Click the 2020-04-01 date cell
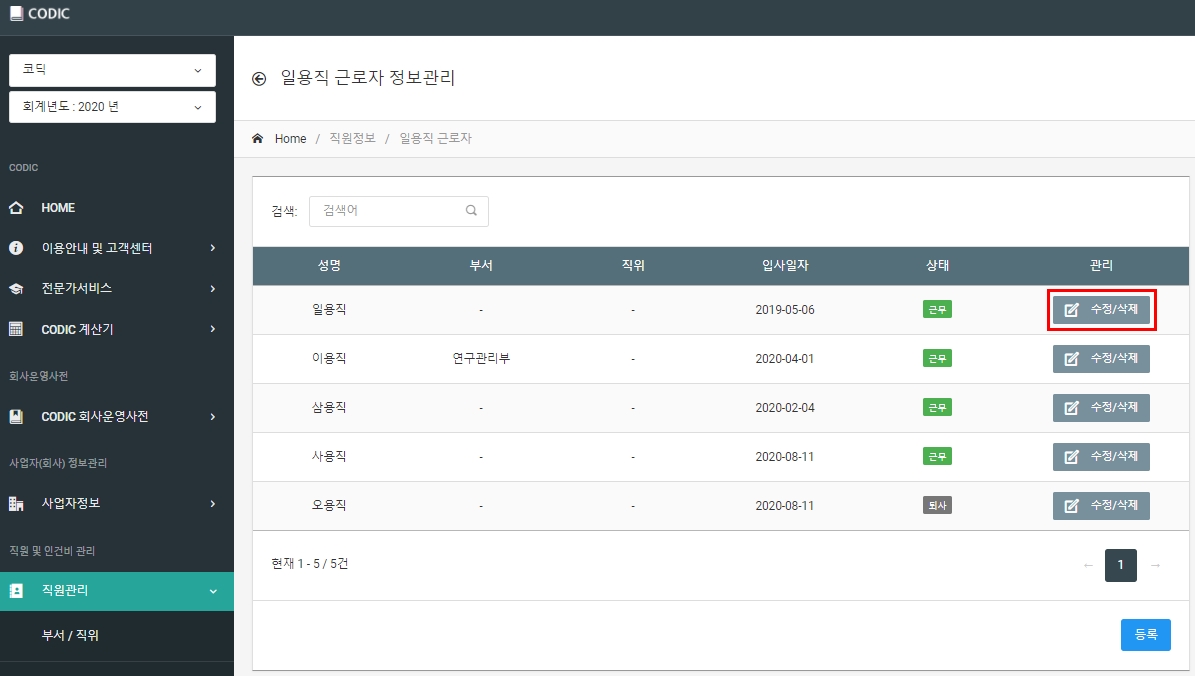The image size is (1195, 676). pos(785,359)
